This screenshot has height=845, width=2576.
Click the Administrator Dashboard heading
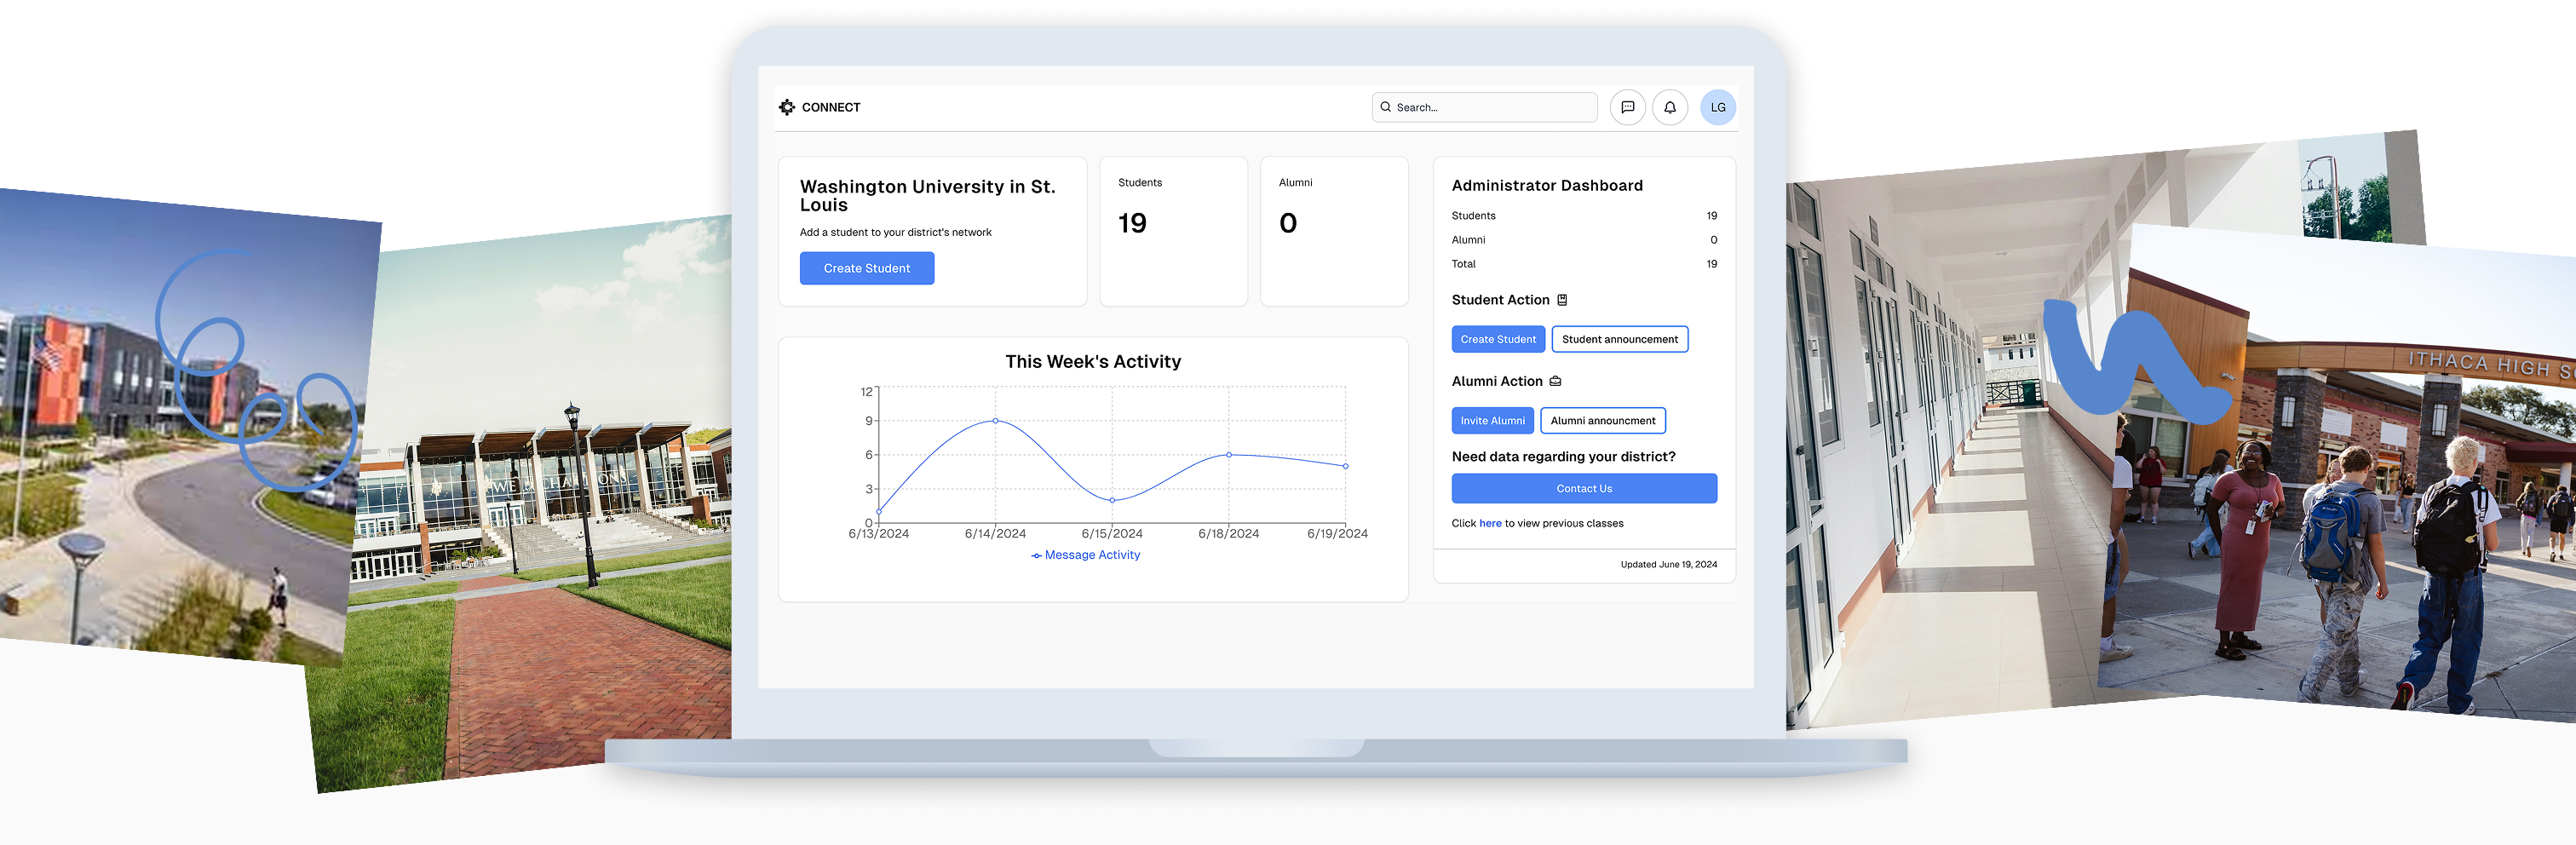pos(1546,186)
